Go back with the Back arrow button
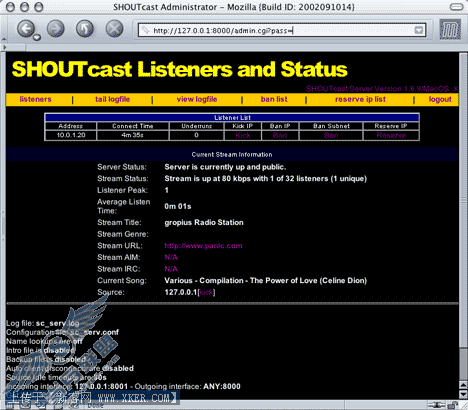The image size is (468, 410). click(x=26, y=28)
